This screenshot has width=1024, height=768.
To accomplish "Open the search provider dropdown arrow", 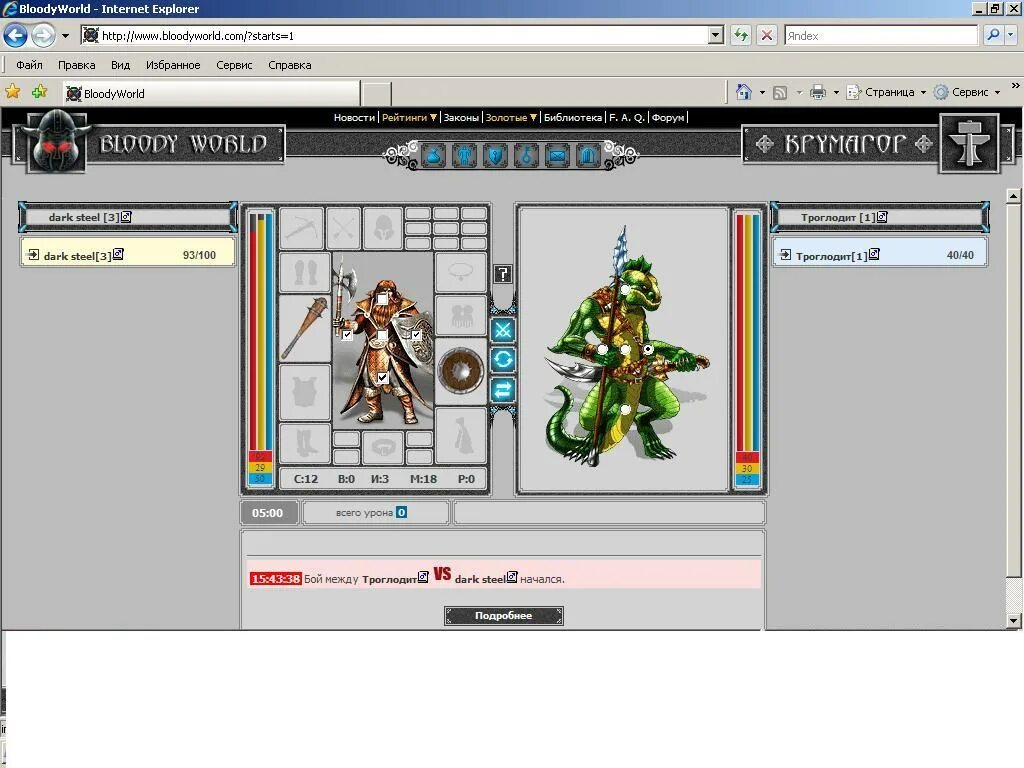I will coord(1010,35).
